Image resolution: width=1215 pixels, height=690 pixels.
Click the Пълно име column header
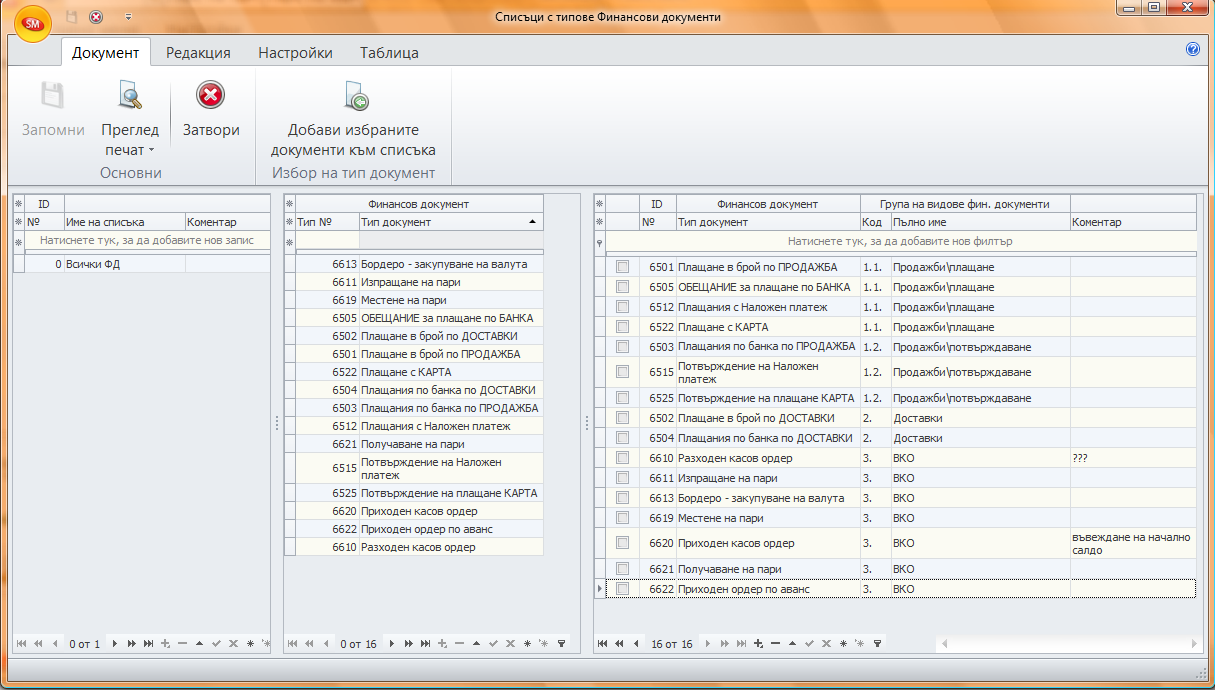point(980,222)
